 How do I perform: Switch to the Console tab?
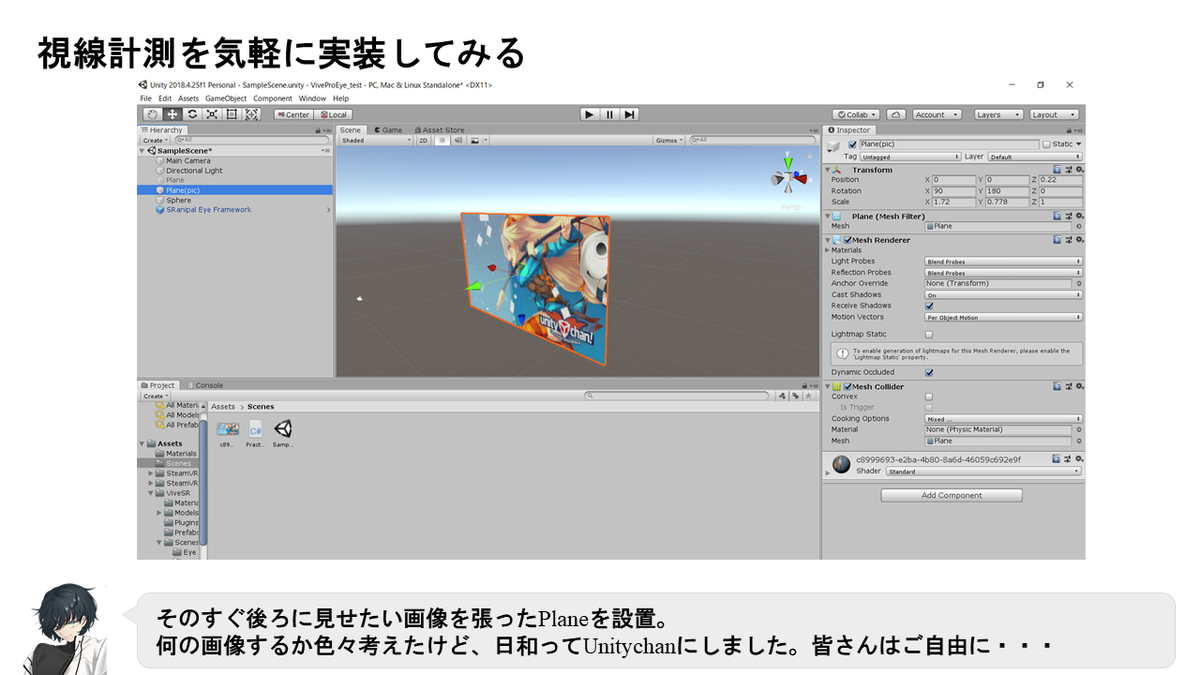point(205,385)
